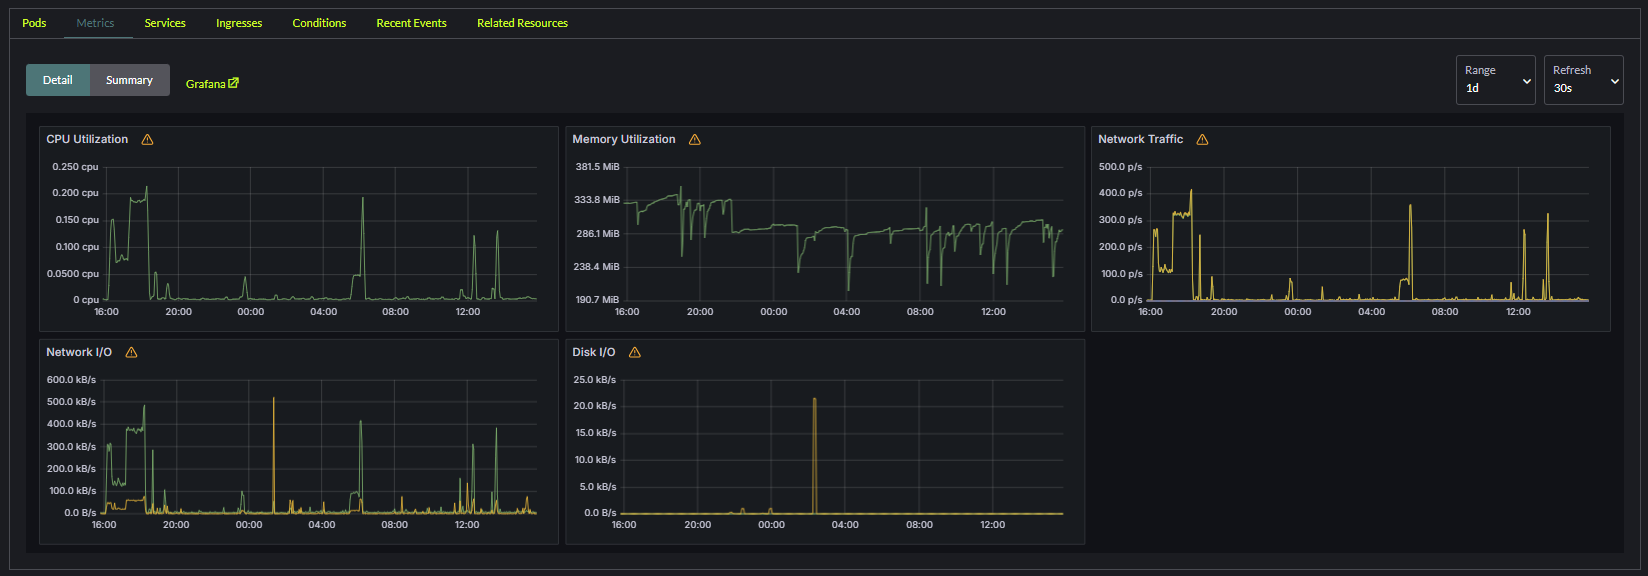Click the 190.7 MiB axis label
This screenshot has width=1648, height=576.
pyautogui.click(x=597, y=300)
